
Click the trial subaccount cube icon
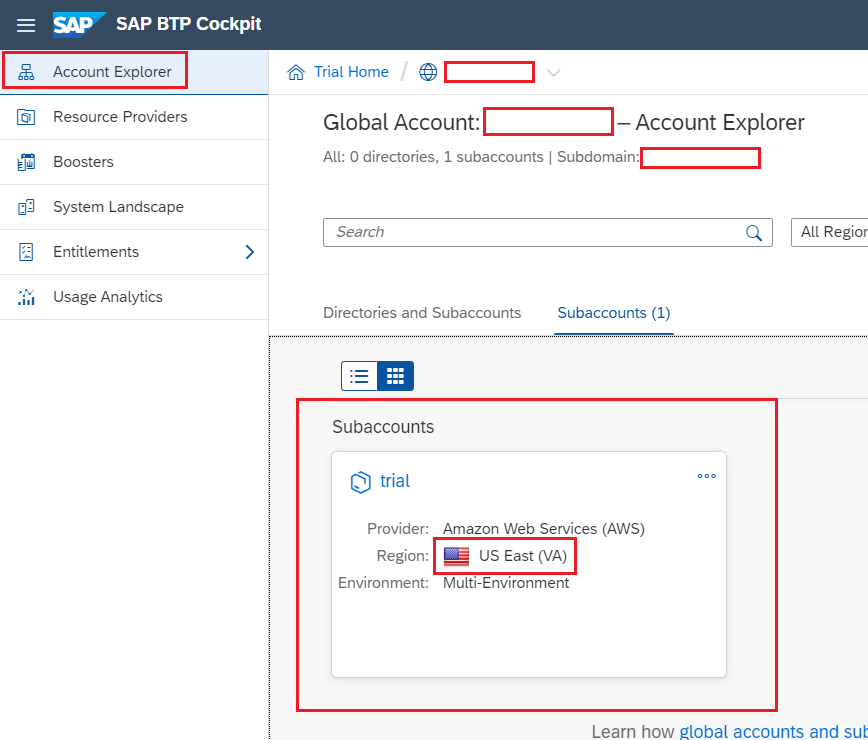click(360, 482)
